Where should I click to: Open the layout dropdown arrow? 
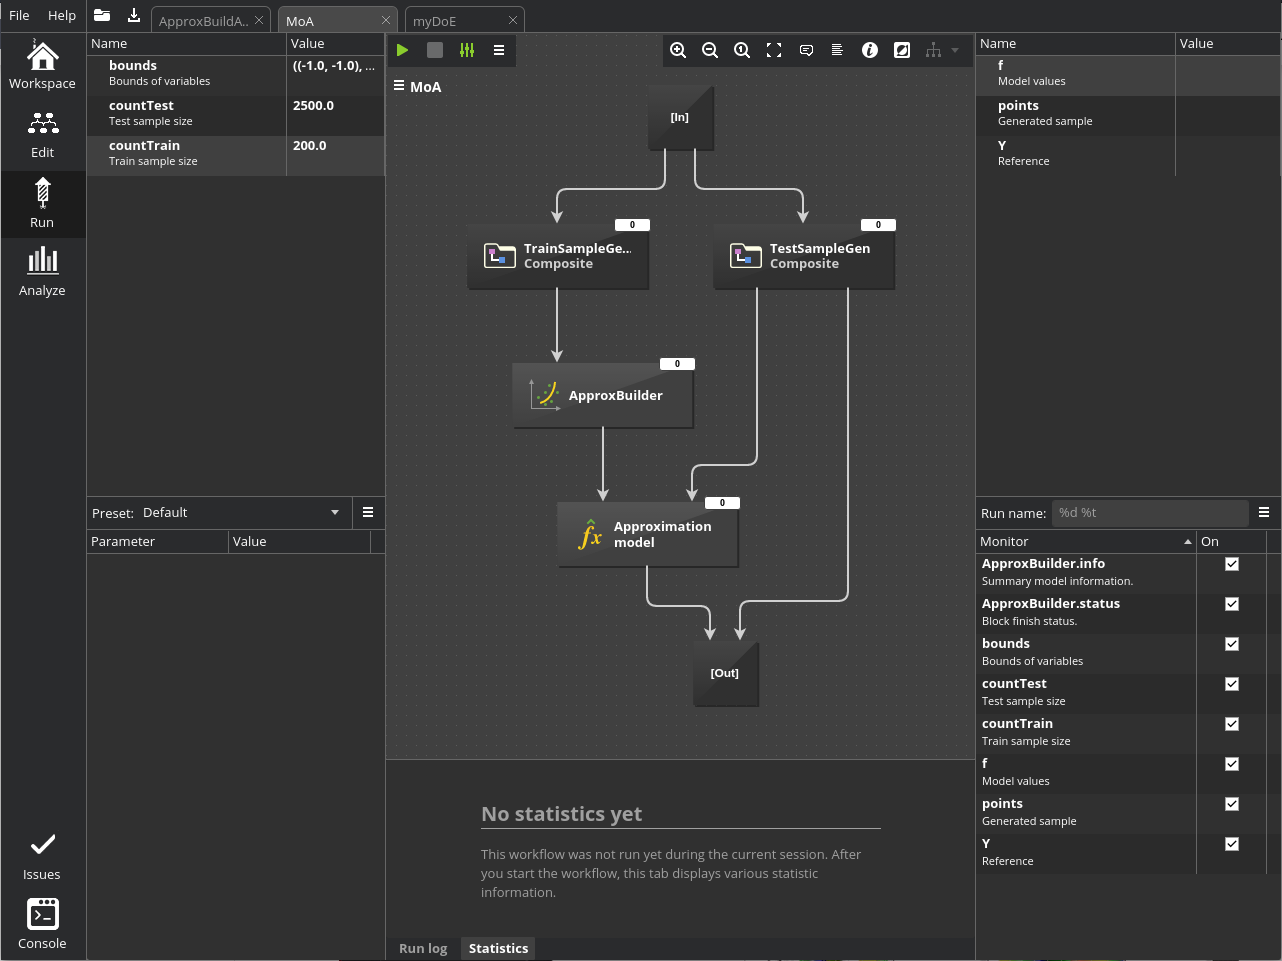pyautogui.click(x=955, y=50)
